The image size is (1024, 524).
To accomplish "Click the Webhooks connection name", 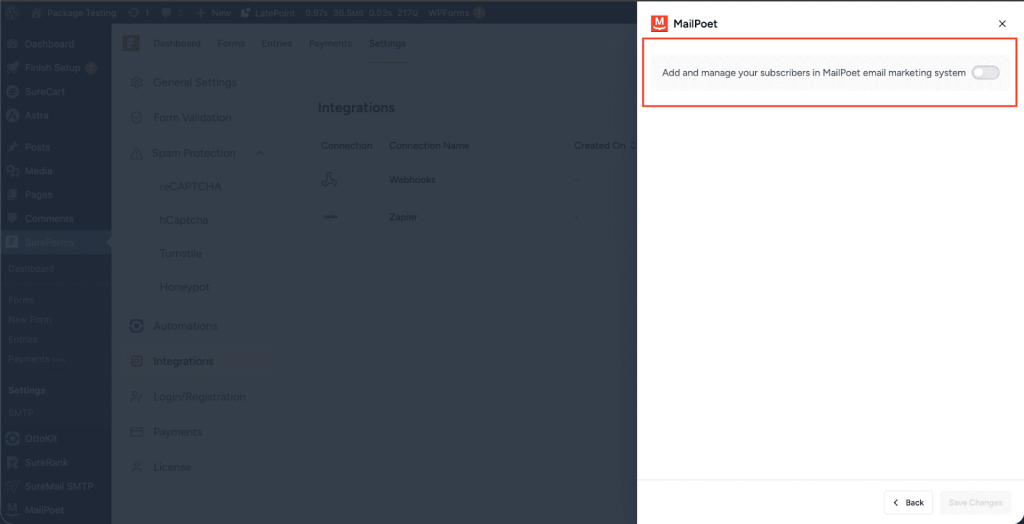I will point(412,179).
